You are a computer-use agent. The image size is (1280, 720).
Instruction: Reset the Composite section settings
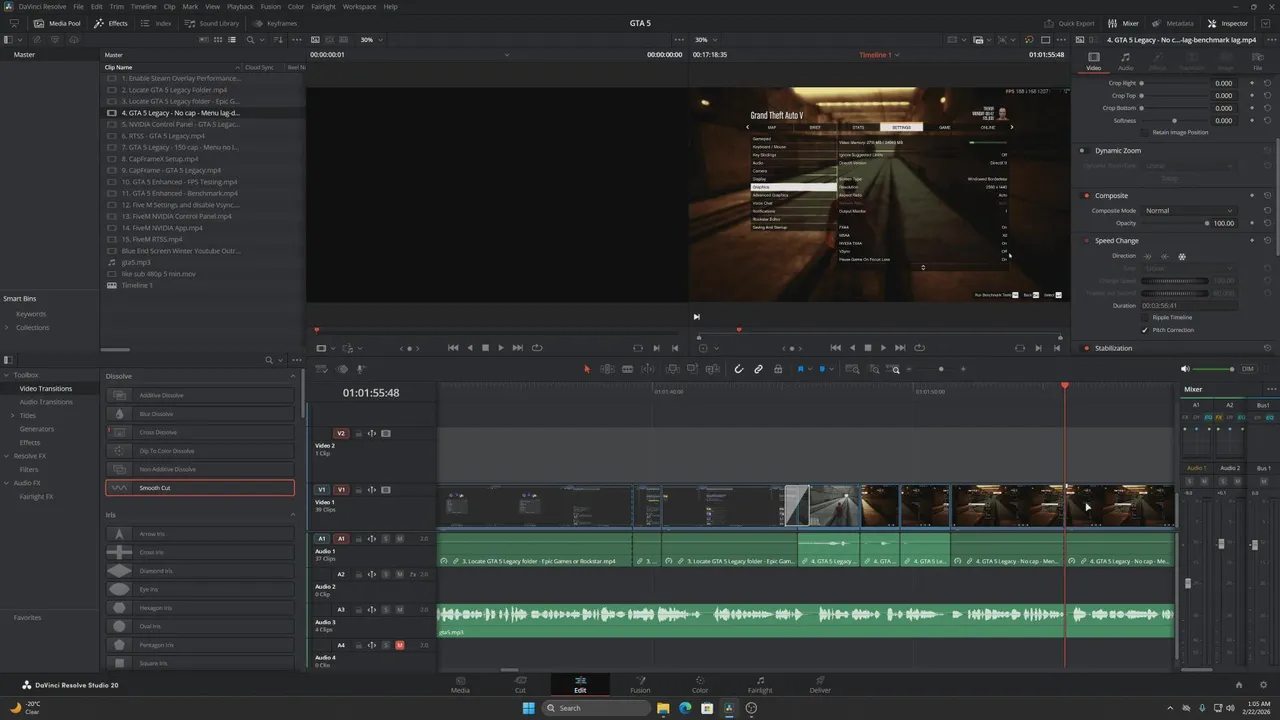(1267, 195)
